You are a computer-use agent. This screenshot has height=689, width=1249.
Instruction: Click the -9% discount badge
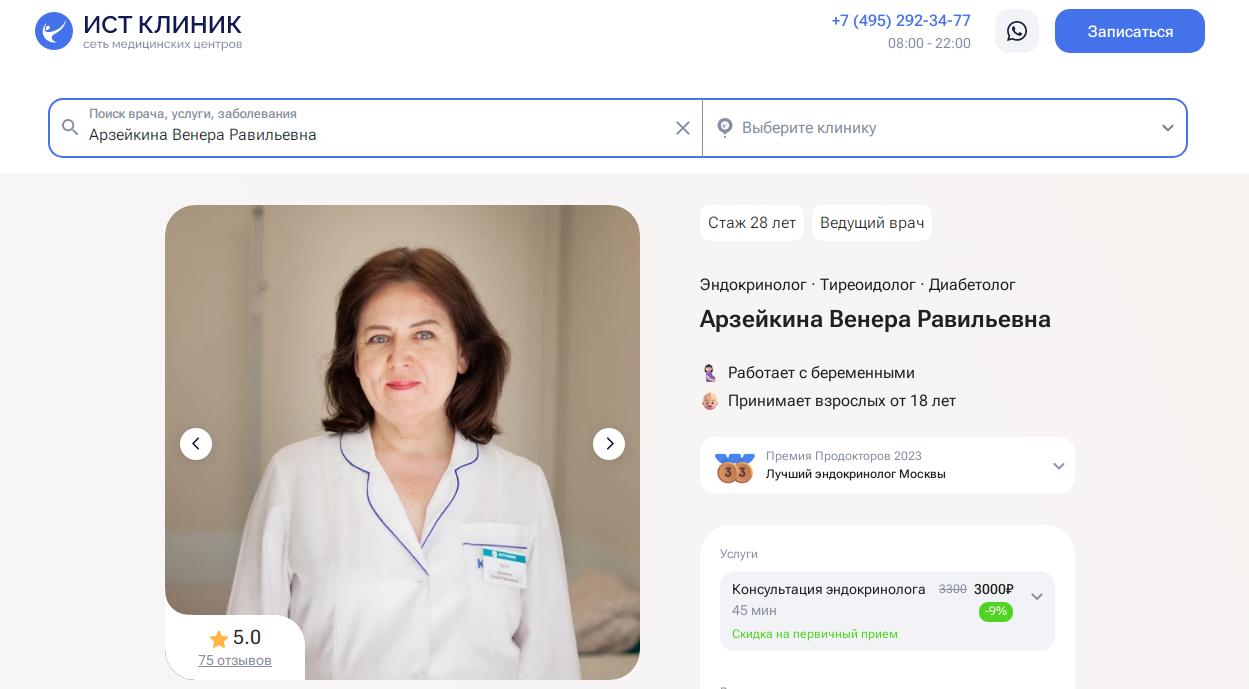tap(996, 611)
